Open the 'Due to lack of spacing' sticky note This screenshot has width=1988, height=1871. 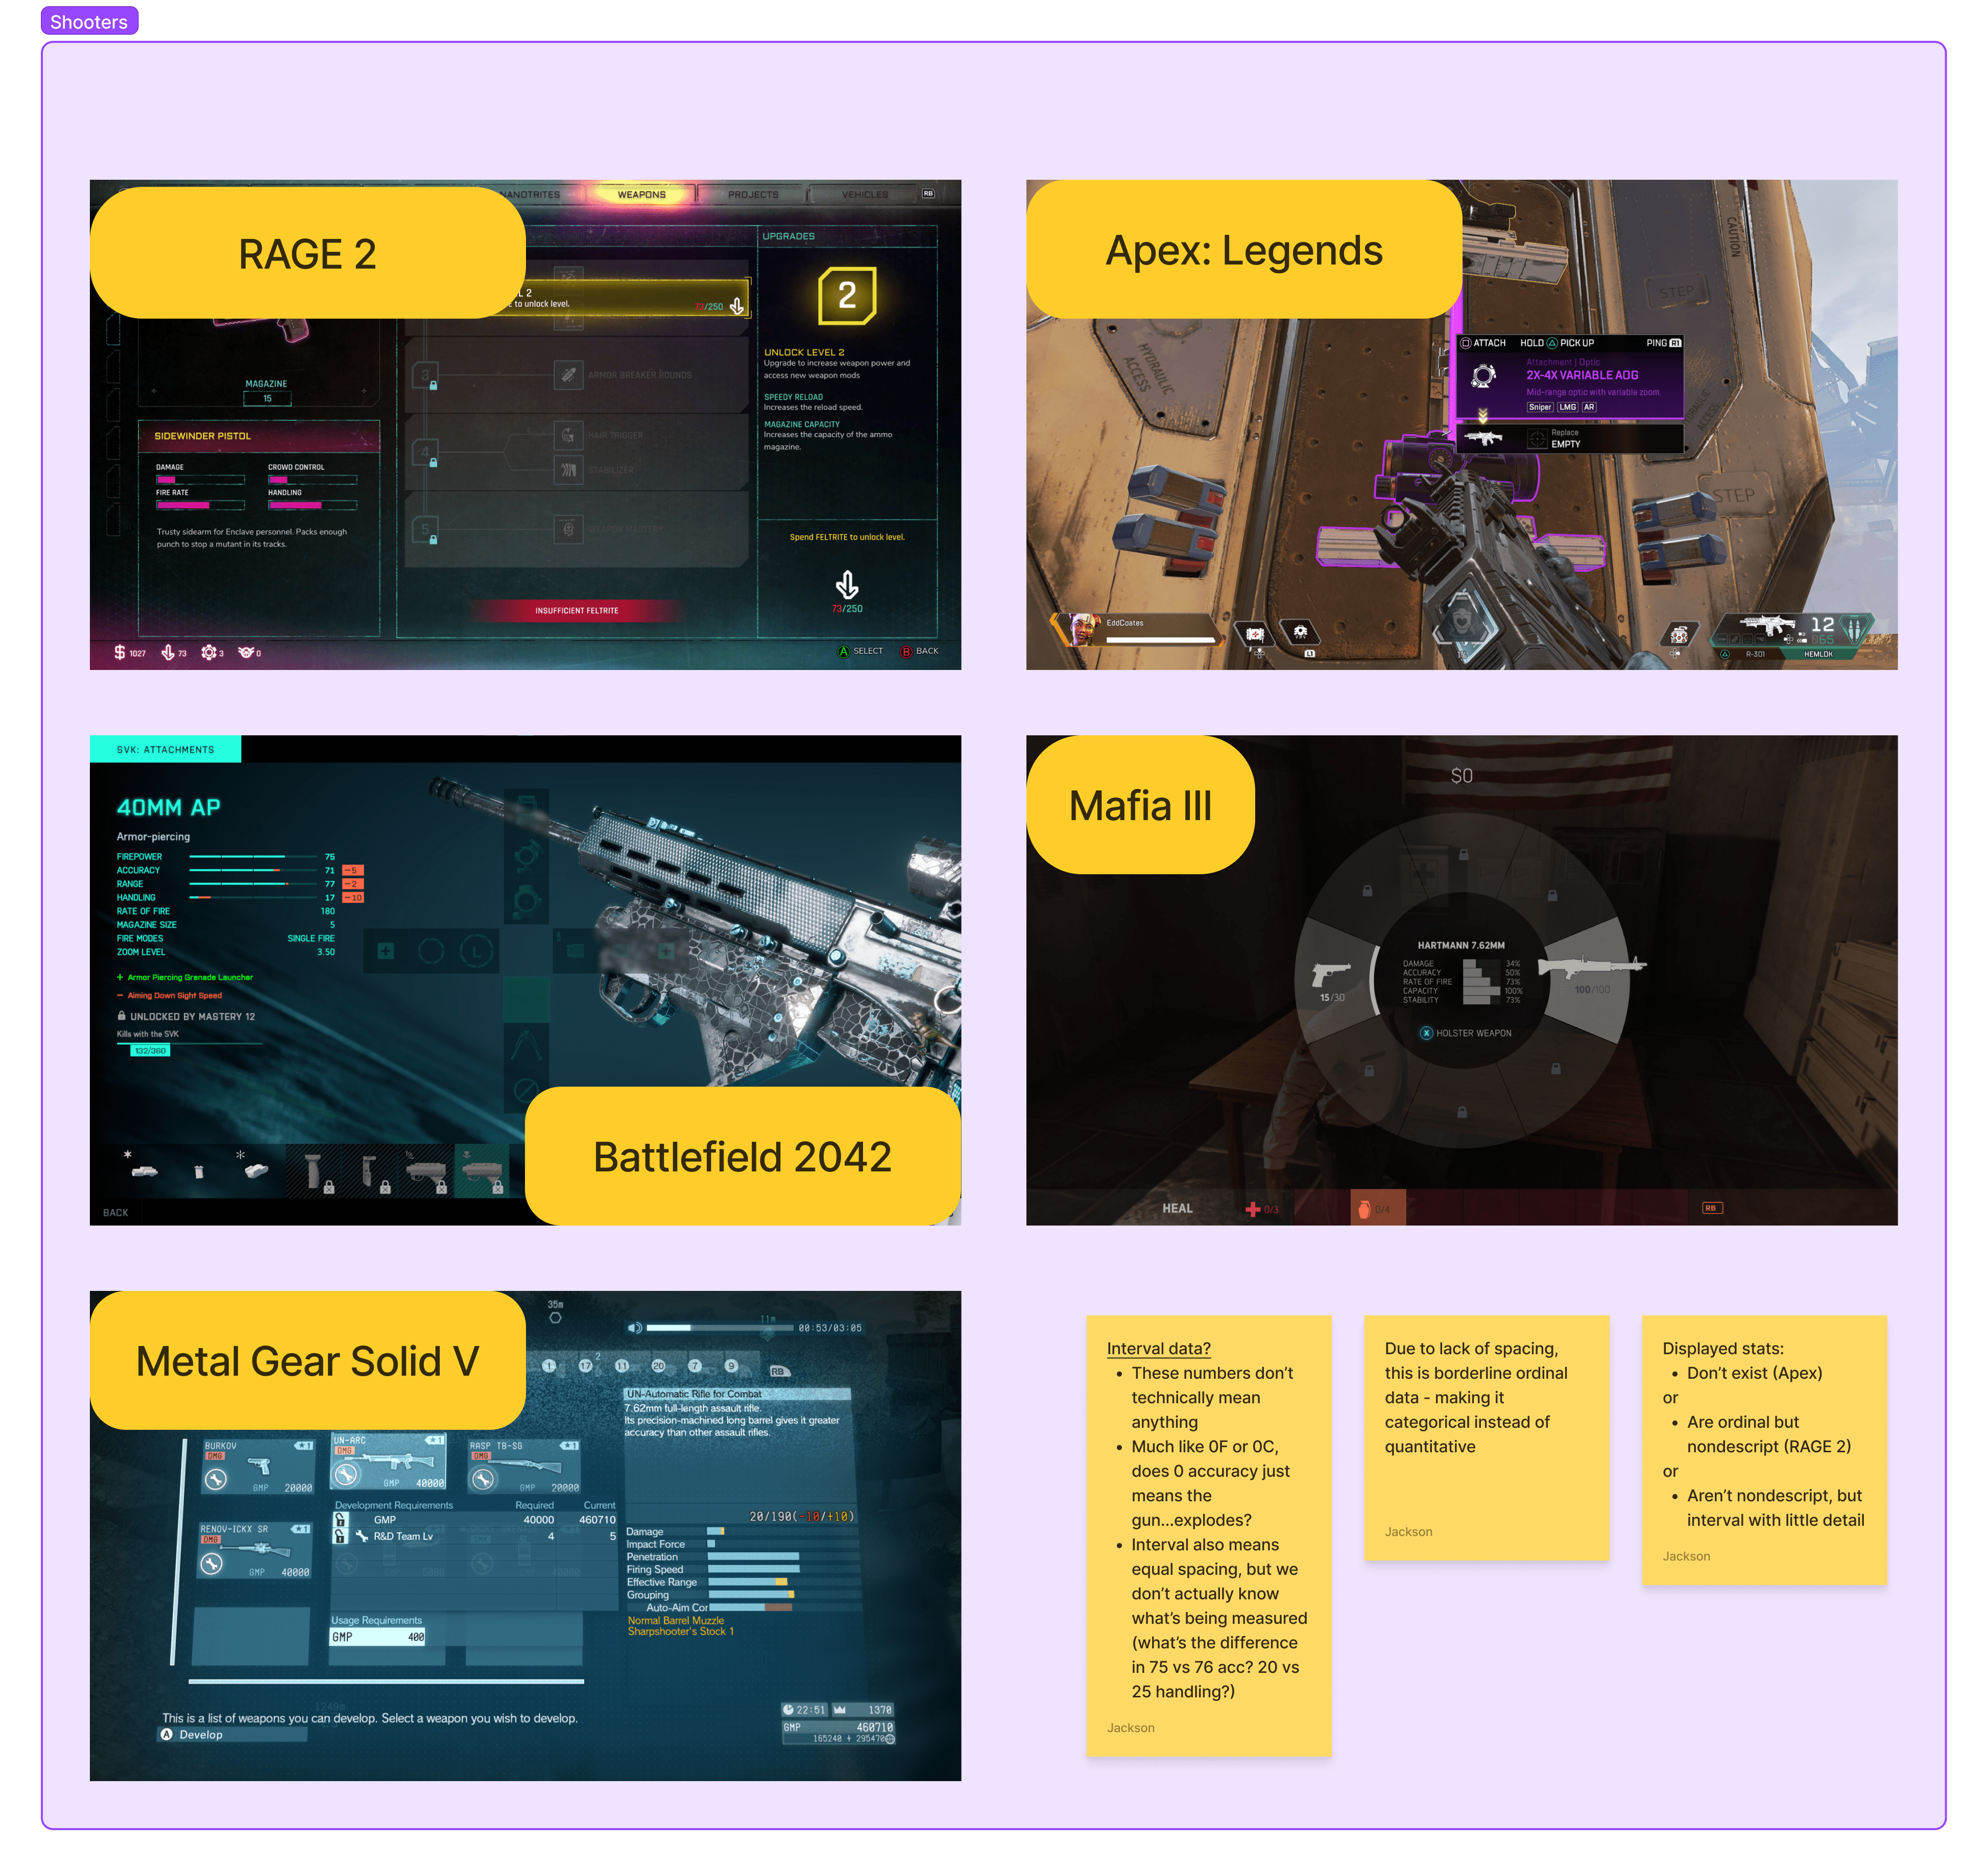click(x=1486, y=1437)
